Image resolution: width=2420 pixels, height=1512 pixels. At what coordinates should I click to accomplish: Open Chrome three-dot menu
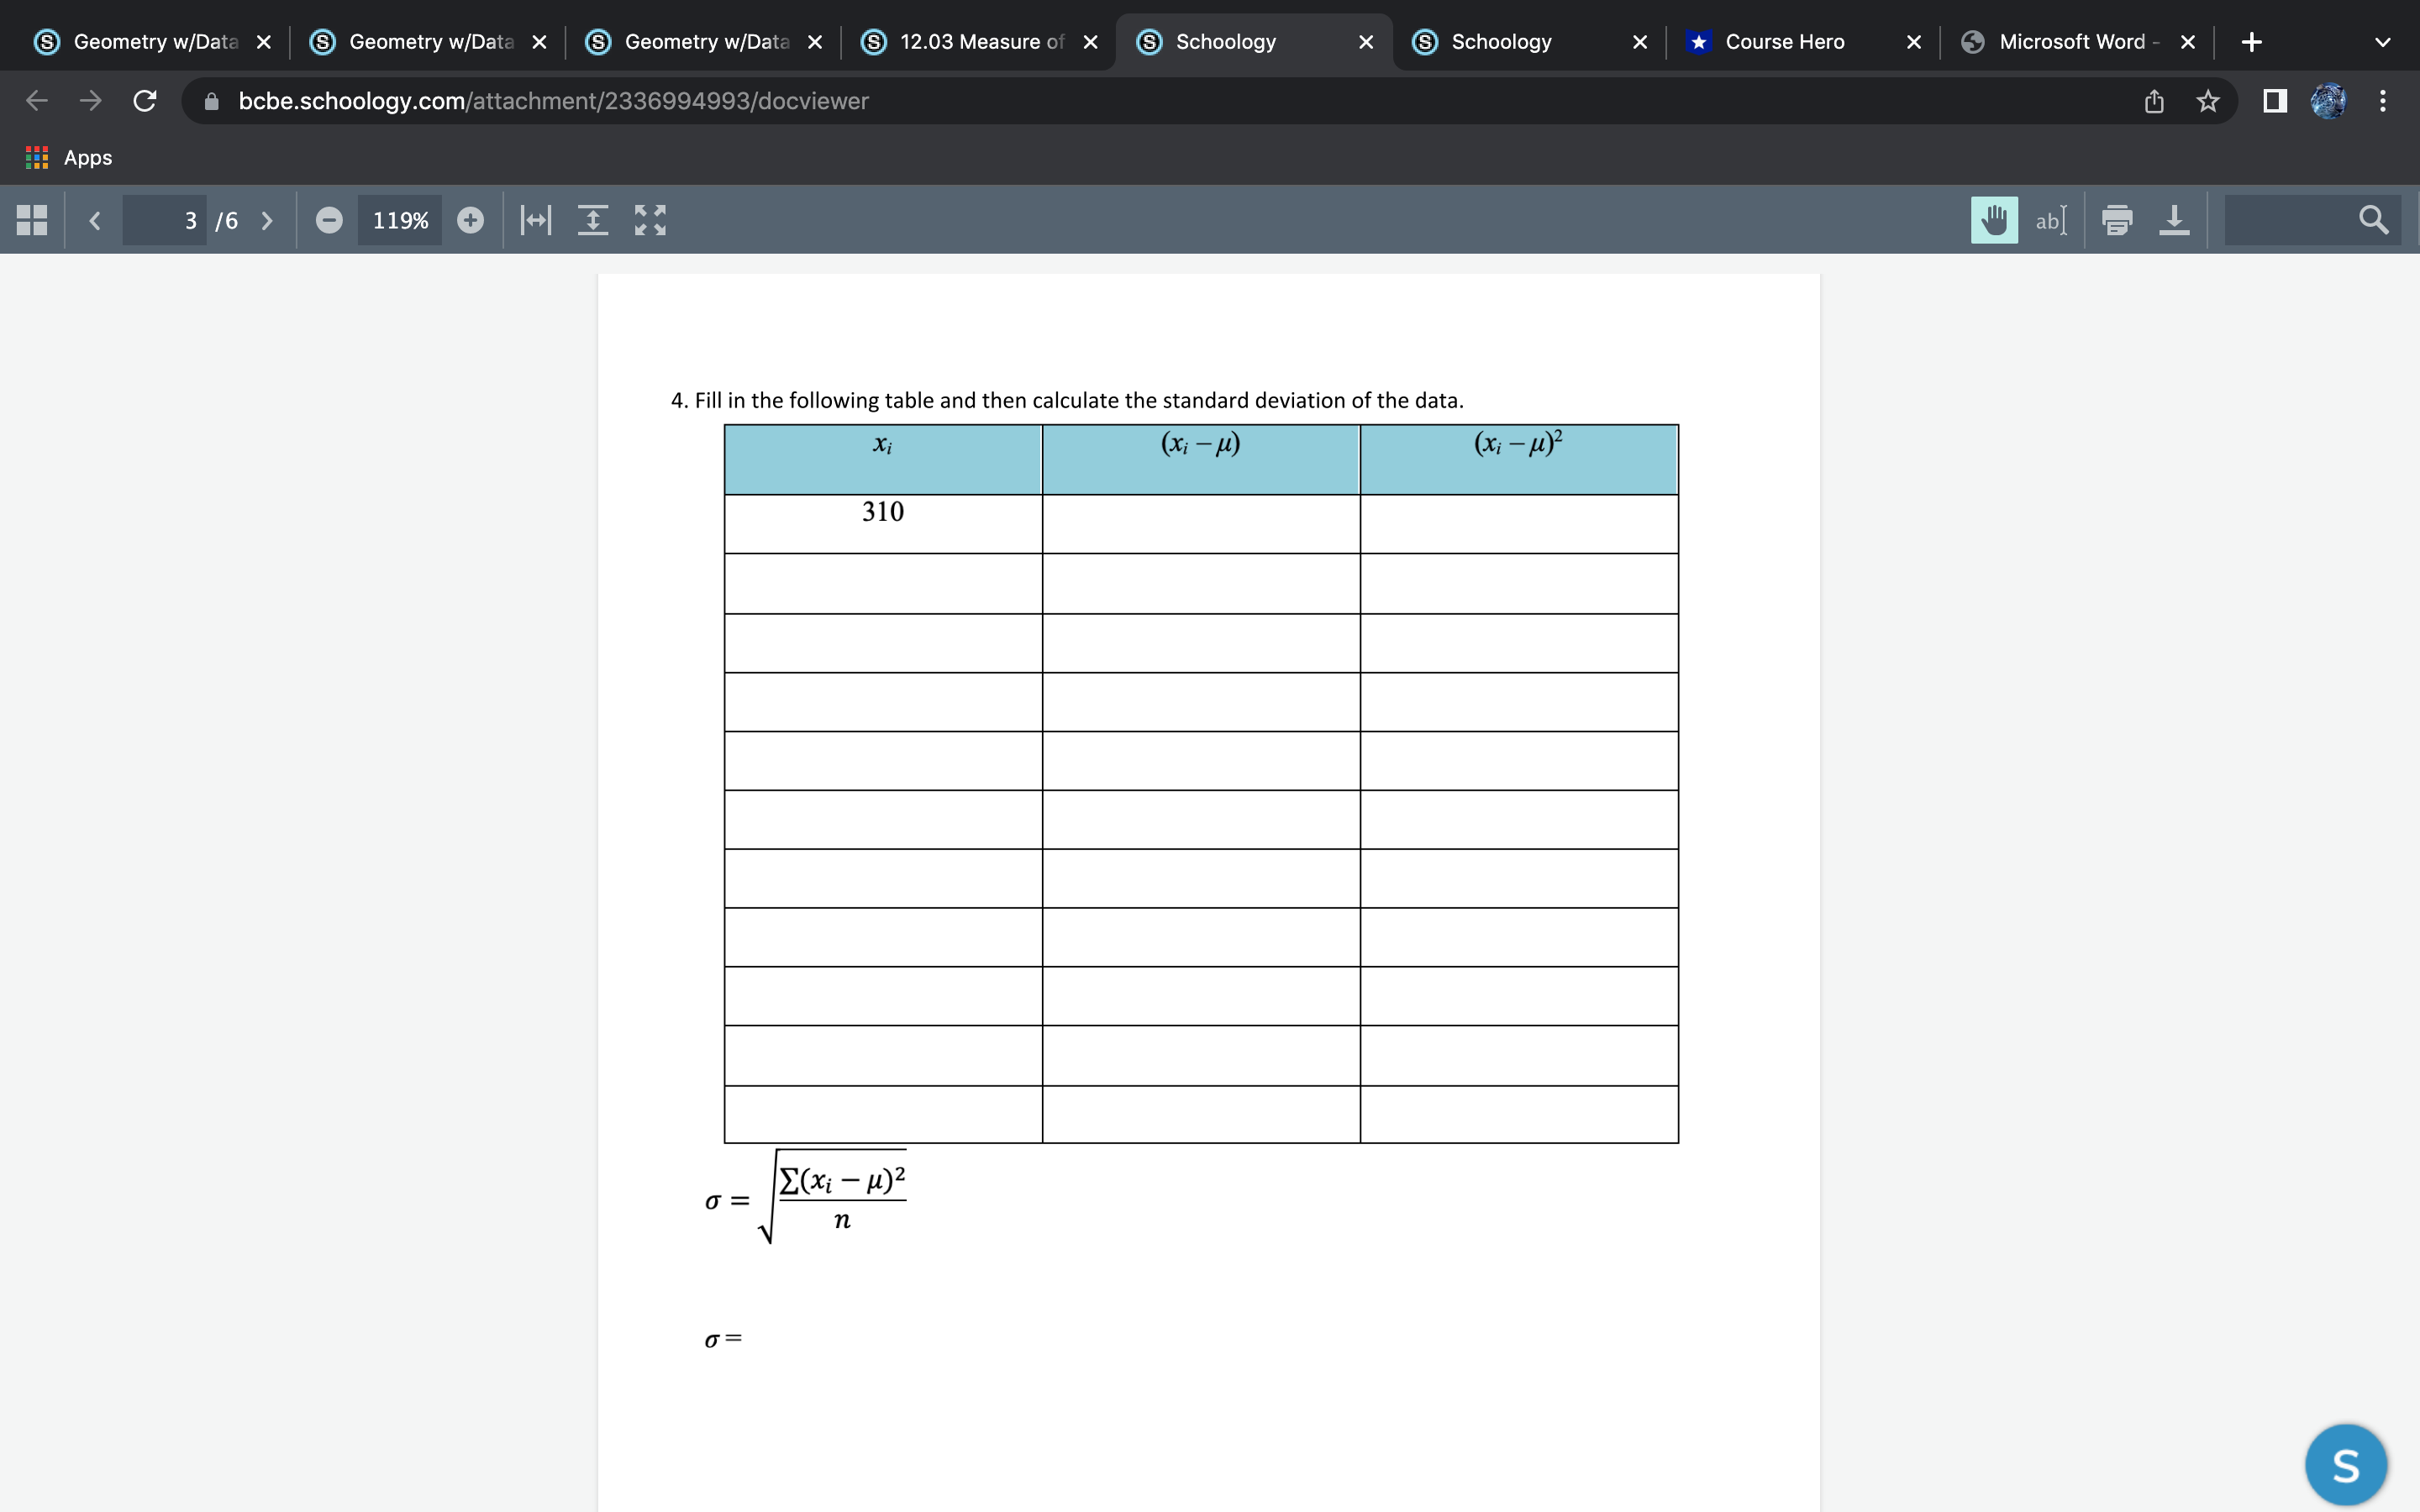tap(2383, 101)
